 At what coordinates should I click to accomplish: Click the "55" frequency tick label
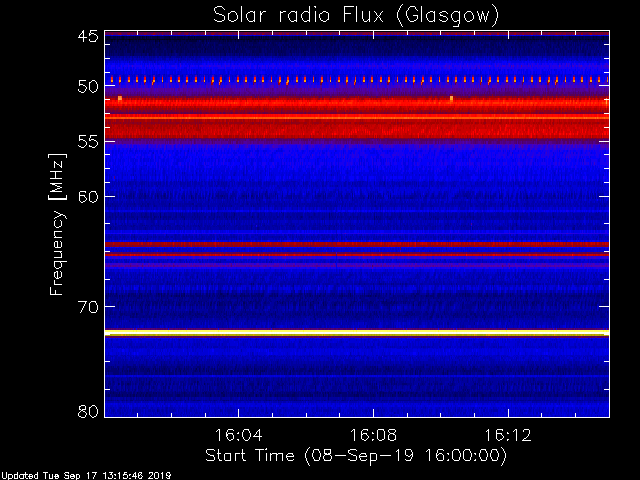coord(88,142)
